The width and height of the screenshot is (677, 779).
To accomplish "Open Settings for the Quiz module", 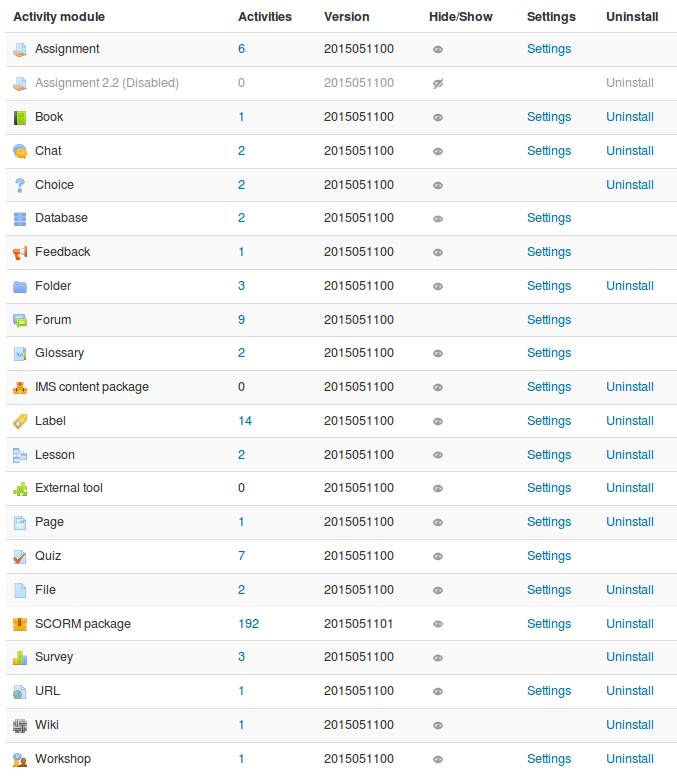I will 549,556.
